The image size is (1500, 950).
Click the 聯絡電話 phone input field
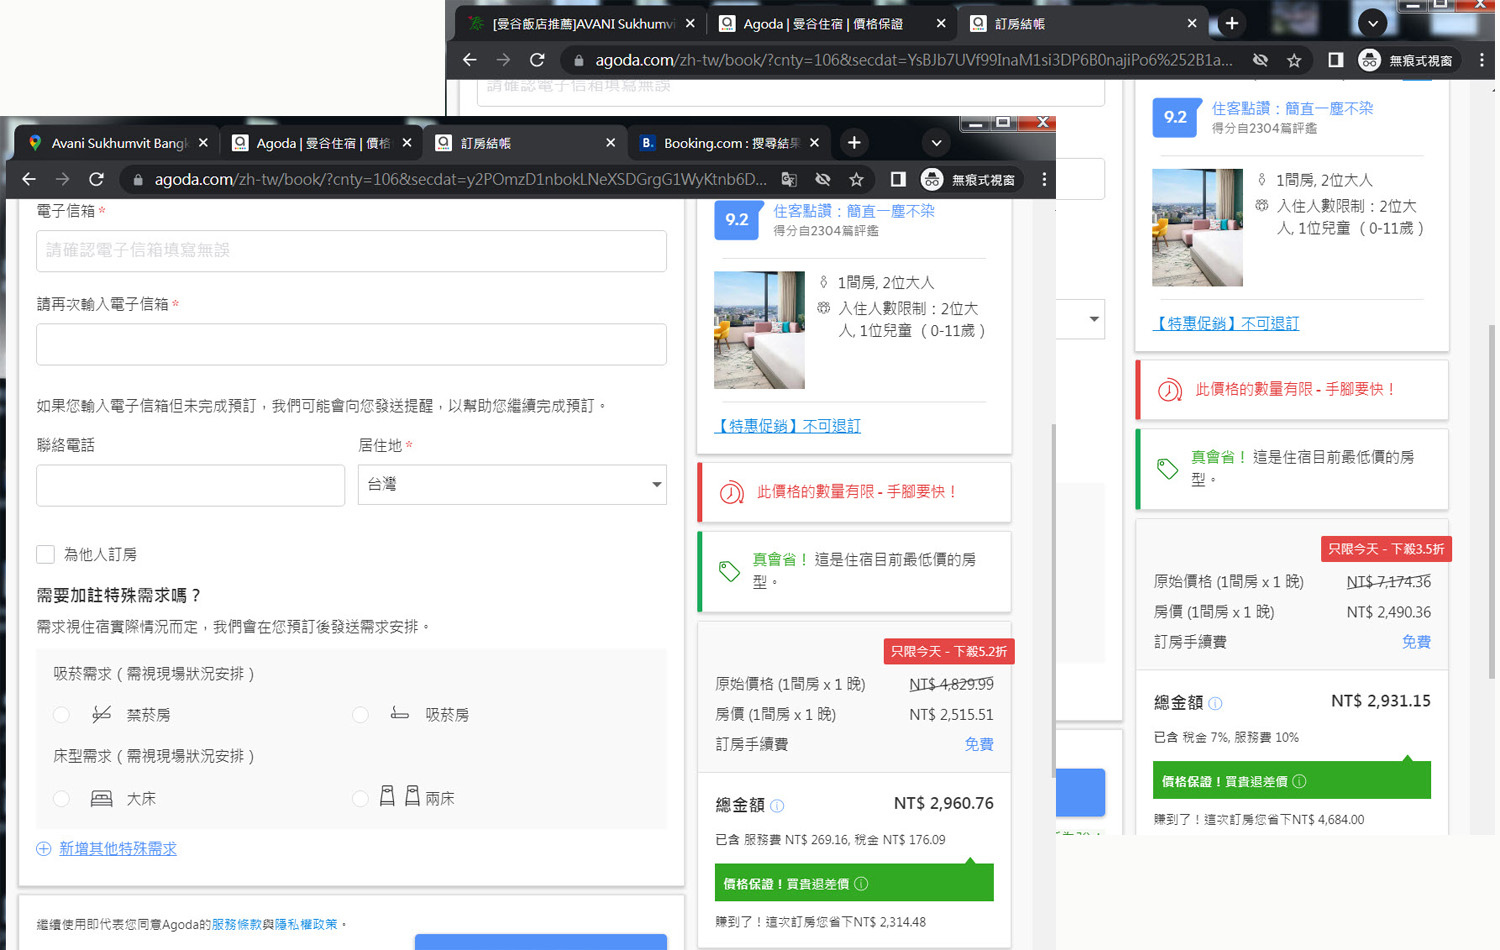tap(190, 485)
